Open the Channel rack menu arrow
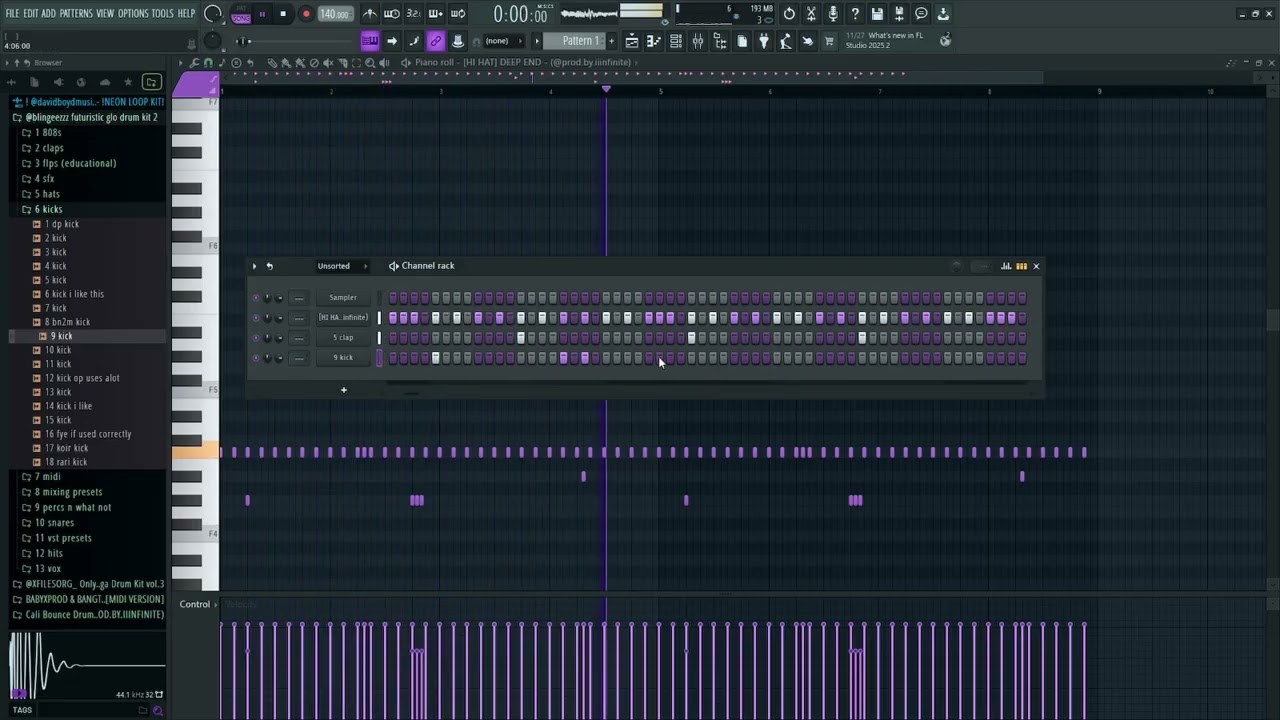 pyautogui.click(x=254, y=266)
